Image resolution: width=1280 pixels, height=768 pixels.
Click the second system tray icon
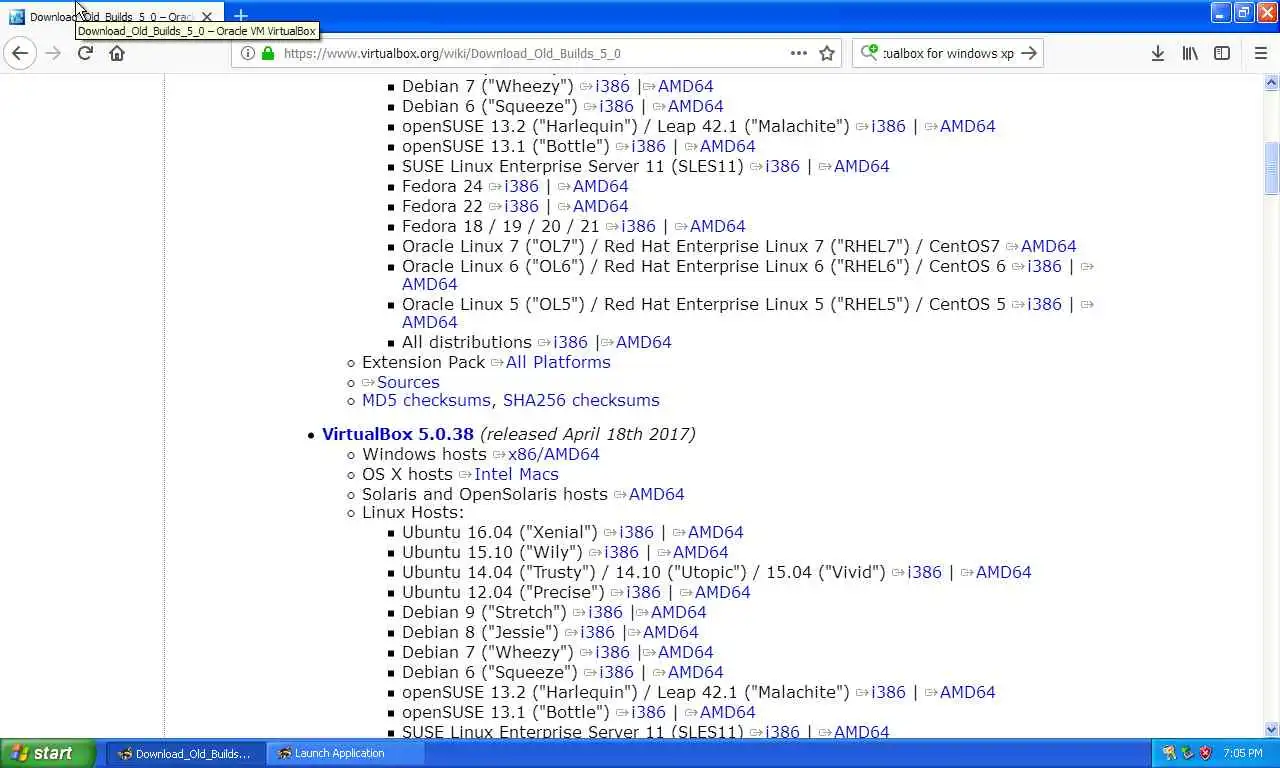coord(1187,753)
